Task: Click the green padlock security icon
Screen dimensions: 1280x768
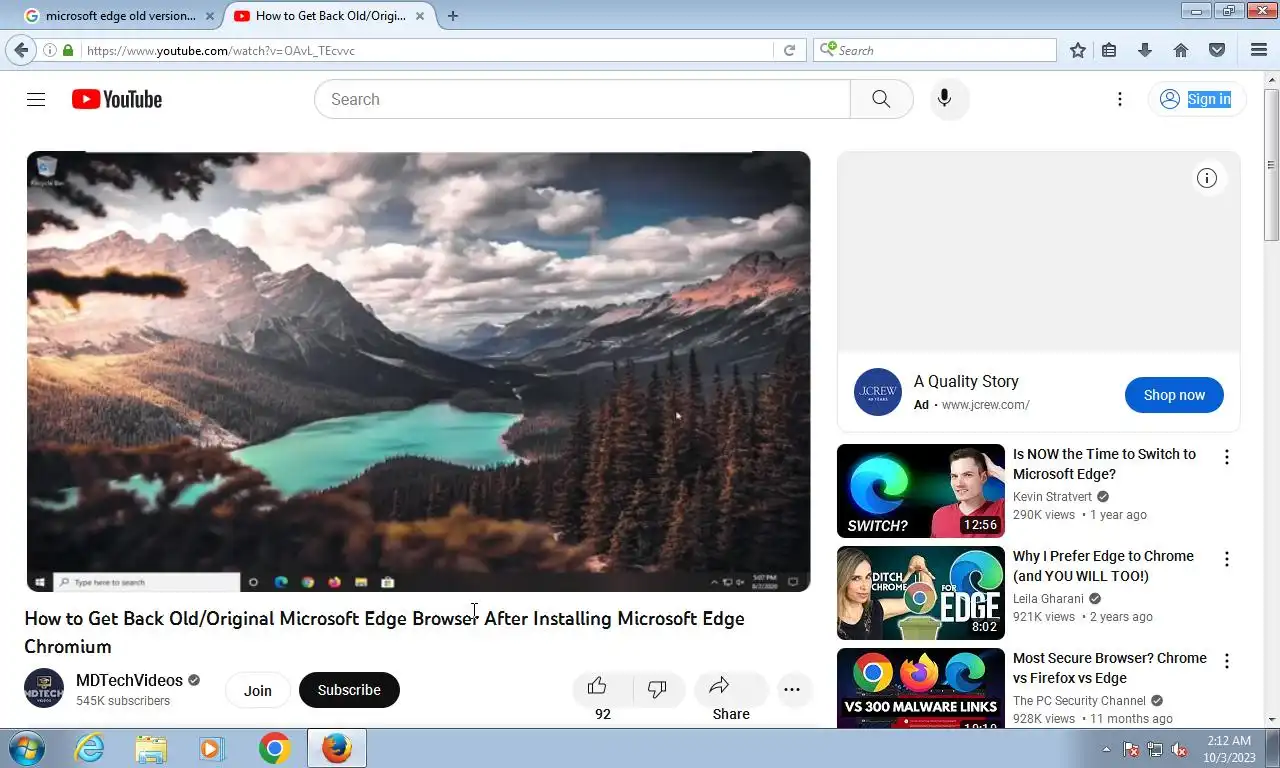Action: (68, 50)
